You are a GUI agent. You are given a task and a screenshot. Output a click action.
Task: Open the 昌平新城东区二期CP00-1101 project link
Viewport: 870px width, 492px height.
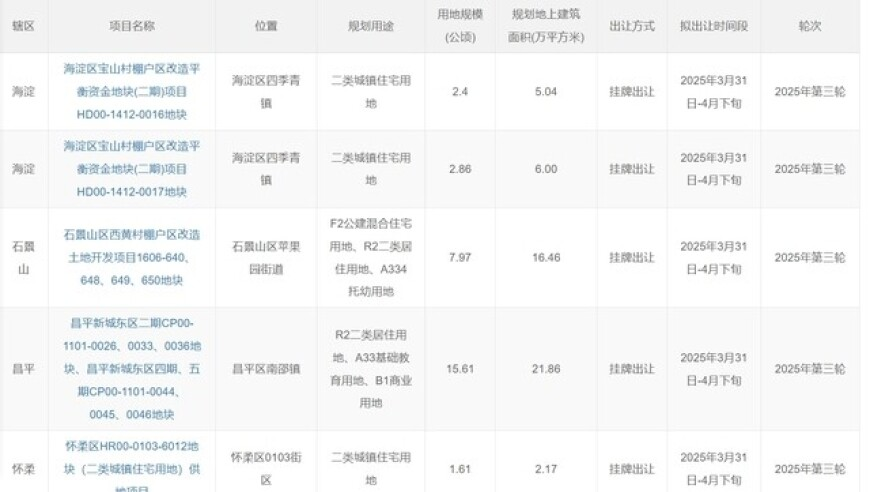[x=131, y=369]
